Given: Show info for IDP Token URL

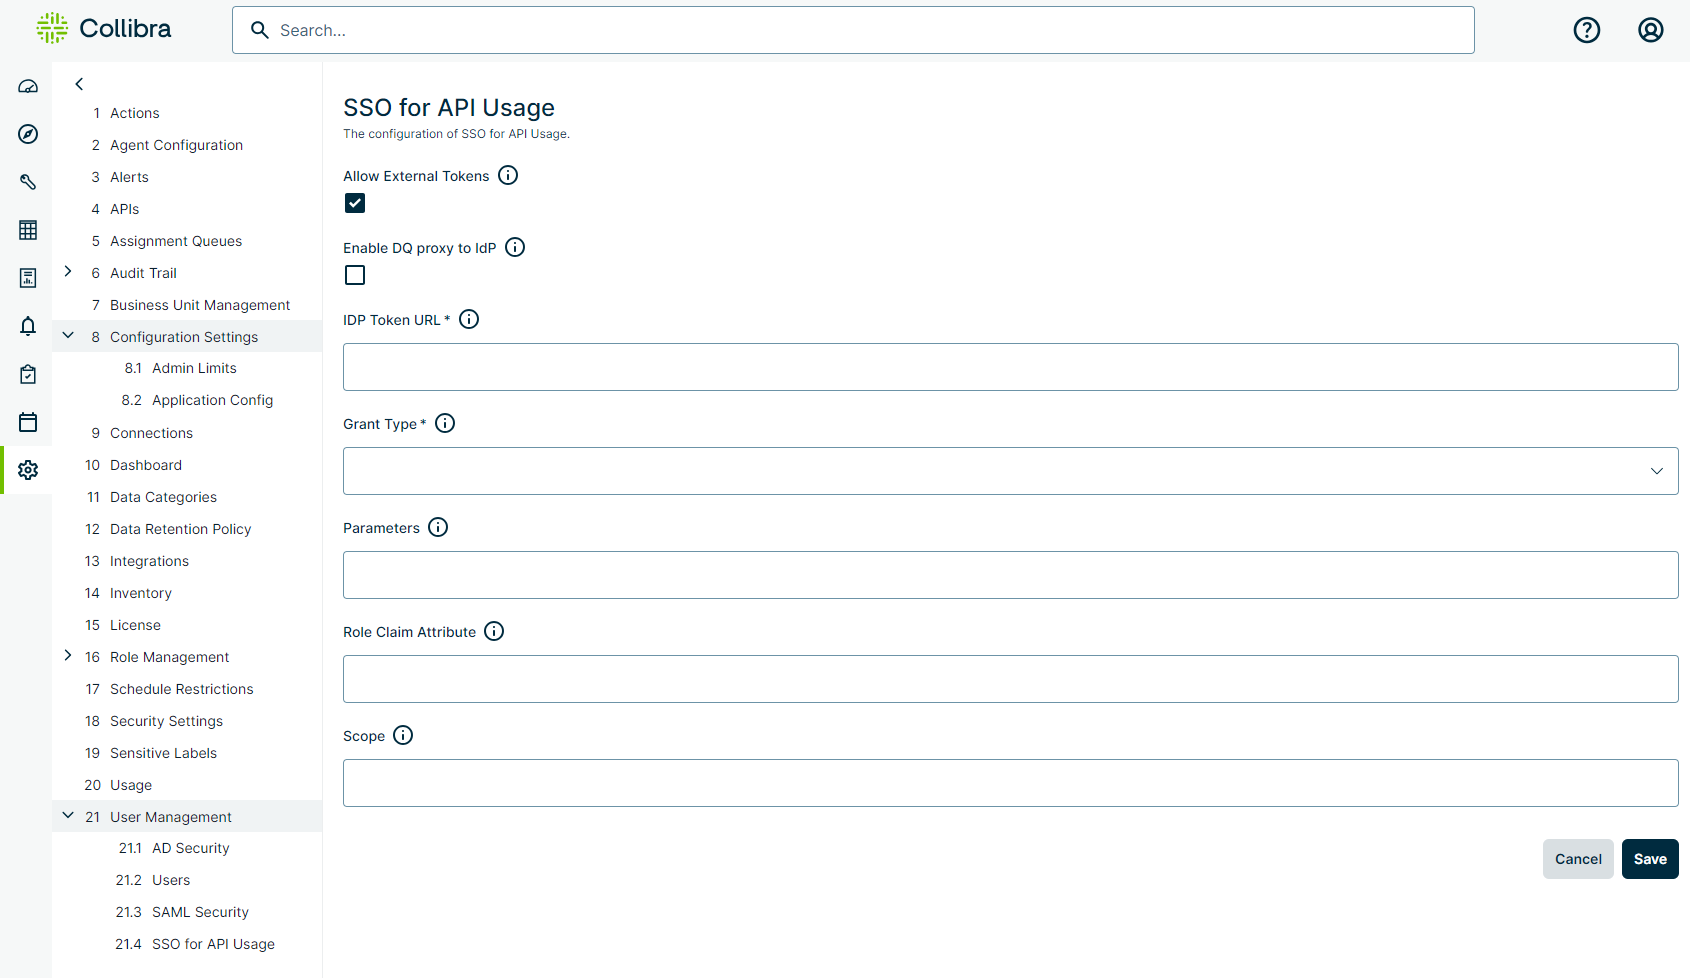Looking at the screenshot, I should tap(469, 319).
